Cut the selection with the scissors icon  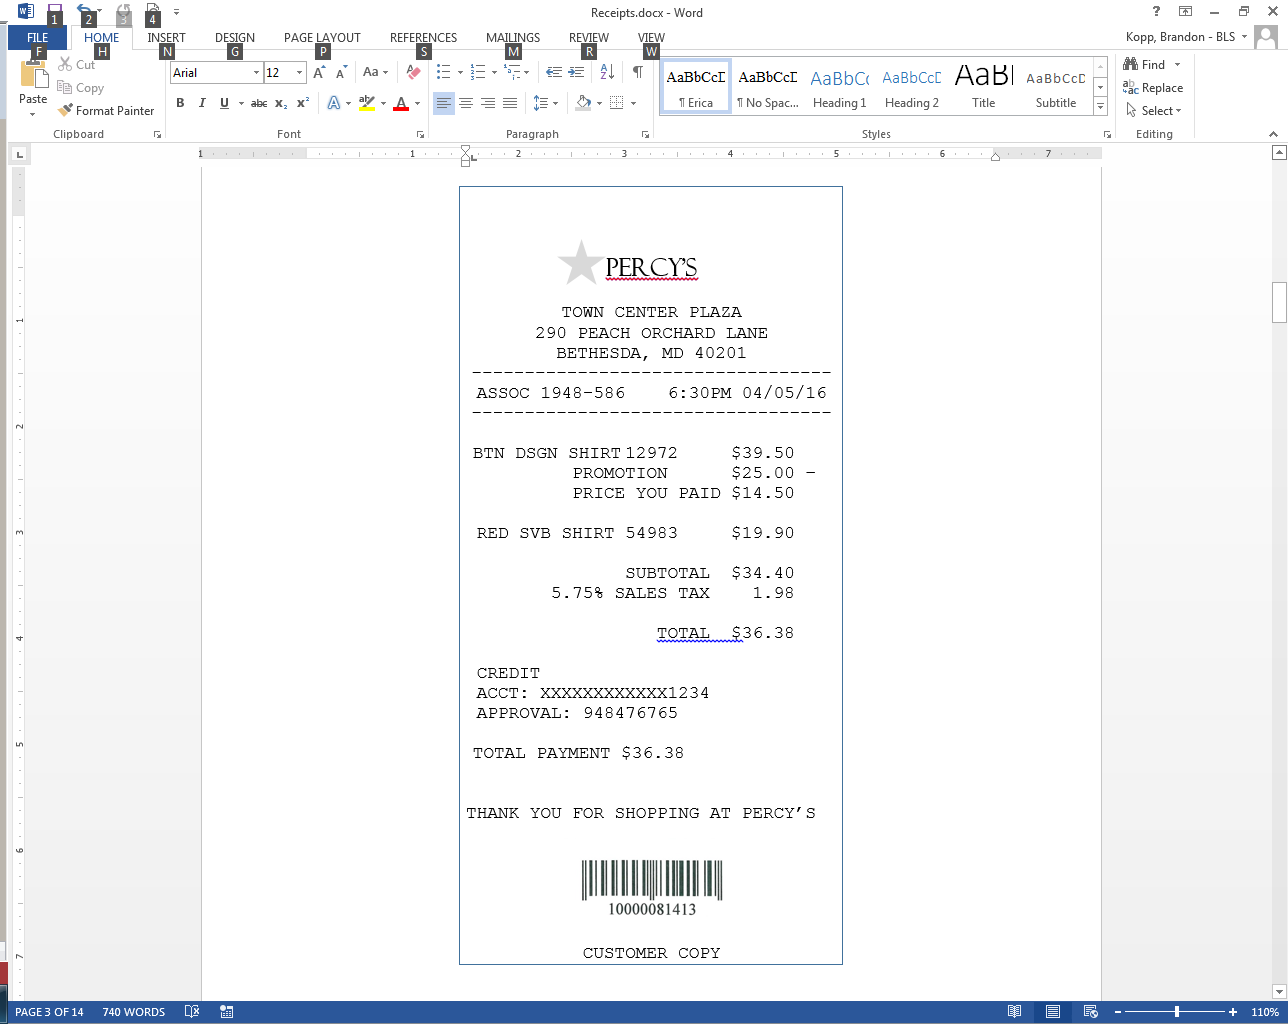coord(65,64)
